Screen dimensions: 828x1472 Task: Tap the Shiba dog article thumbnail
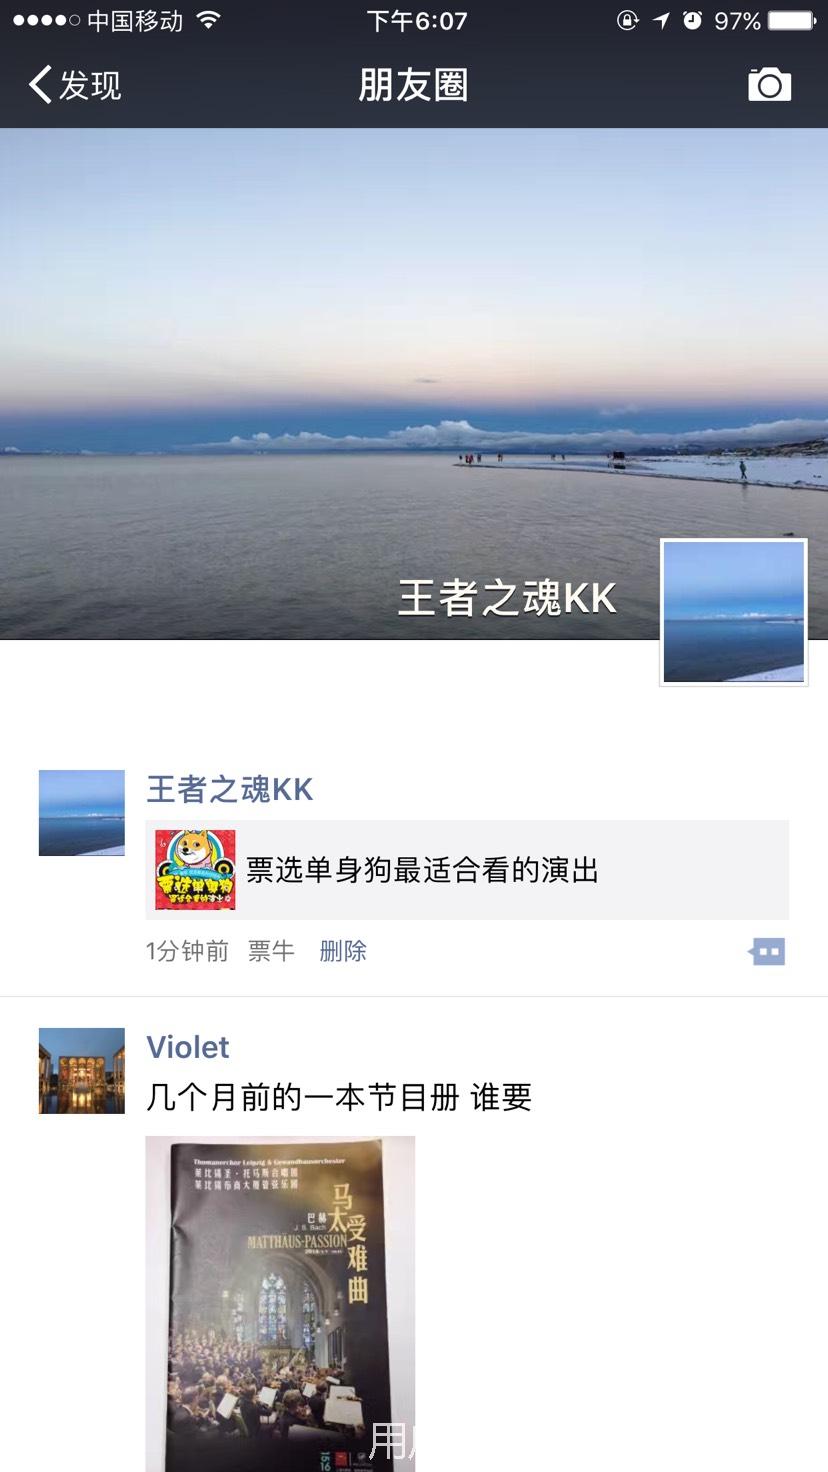(195, 870)
